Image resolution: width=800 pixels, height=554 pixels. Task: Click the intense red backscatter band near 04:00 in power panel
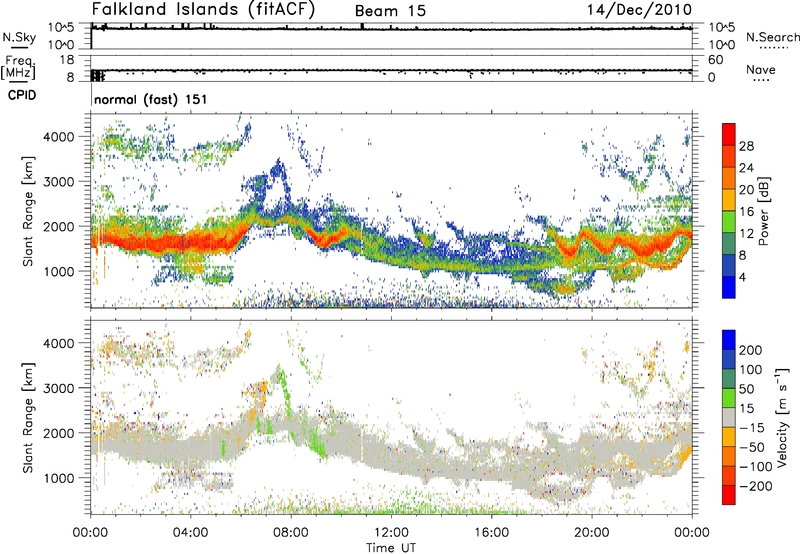pyautogui.click(x=190, y=242)
